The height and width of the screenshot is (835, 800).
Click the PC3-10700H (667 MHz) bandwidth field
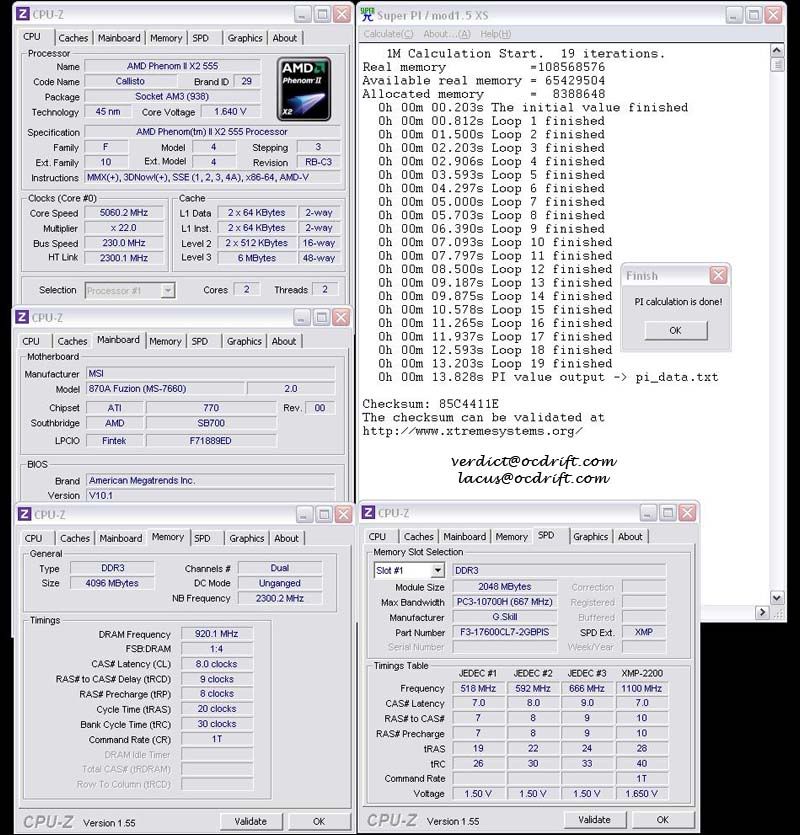tap(504, 602)
